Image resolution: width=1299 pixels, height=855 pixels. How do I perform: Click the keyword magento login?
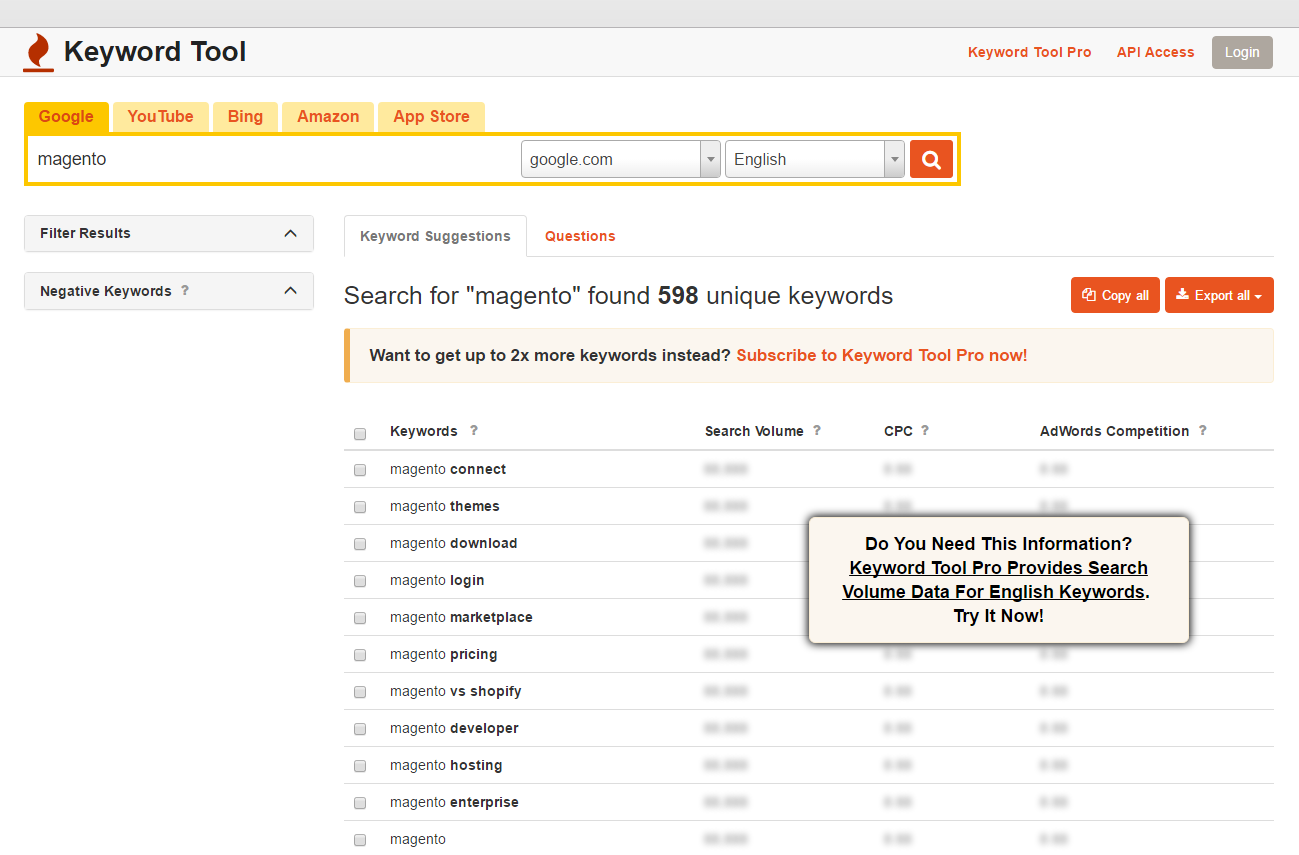(x=437, y=580)
